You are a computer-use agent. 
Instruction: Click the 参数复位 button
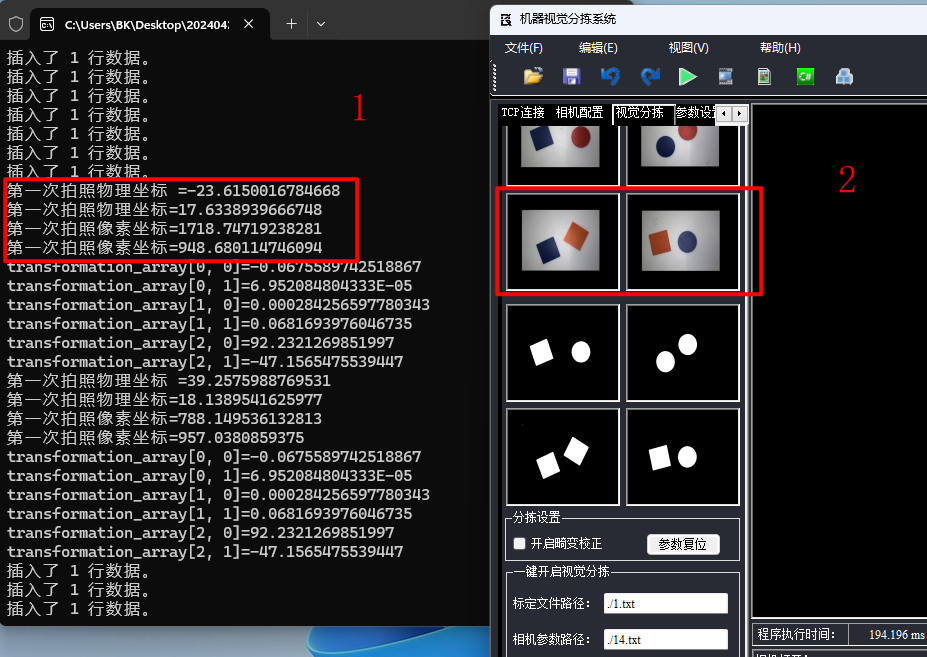point(683,544)
